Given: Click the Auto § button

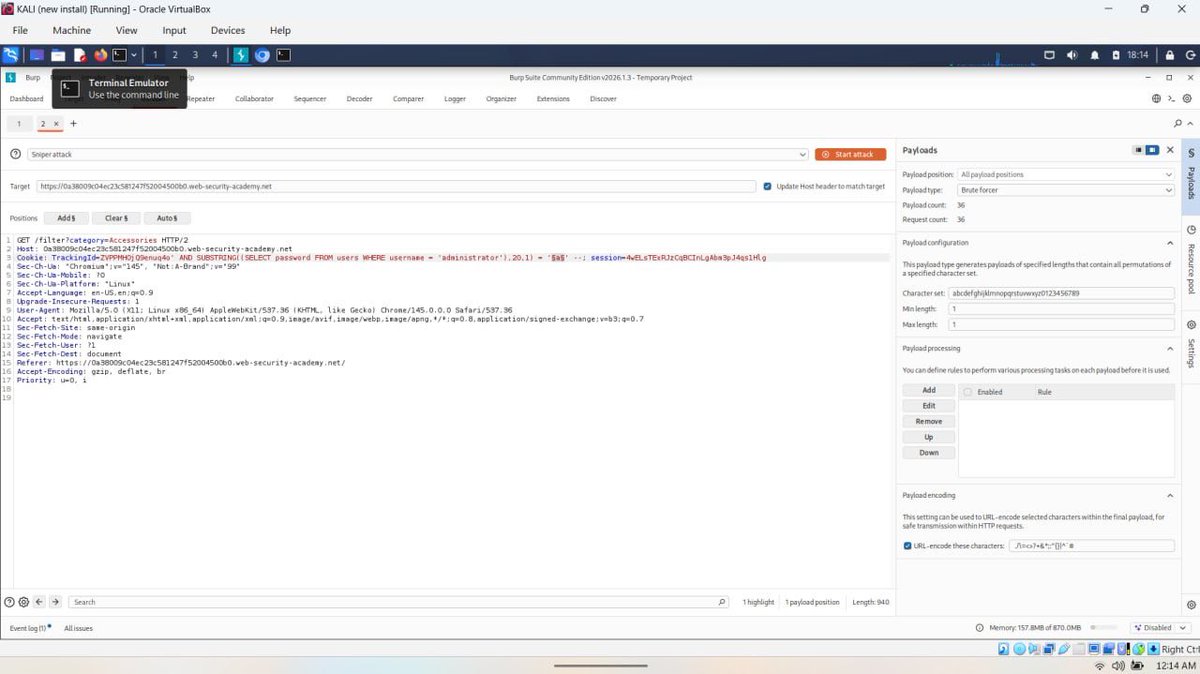Looking at the screenshot, I should point(167,217).
